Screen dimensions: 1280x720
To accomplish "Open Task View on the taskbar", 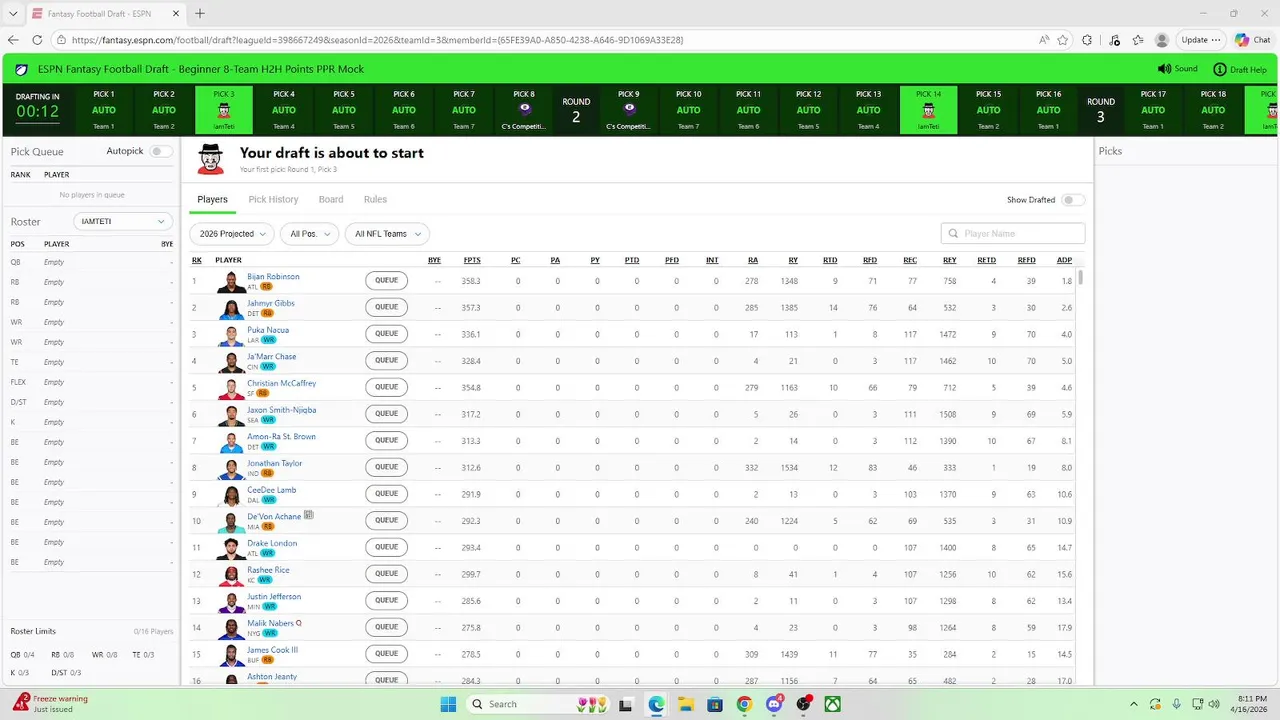I will [x=626, y=703].
